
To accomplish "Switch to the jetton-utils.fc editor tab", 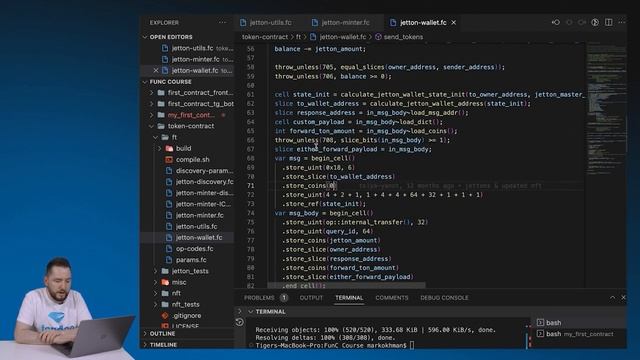I will point(270,22).
